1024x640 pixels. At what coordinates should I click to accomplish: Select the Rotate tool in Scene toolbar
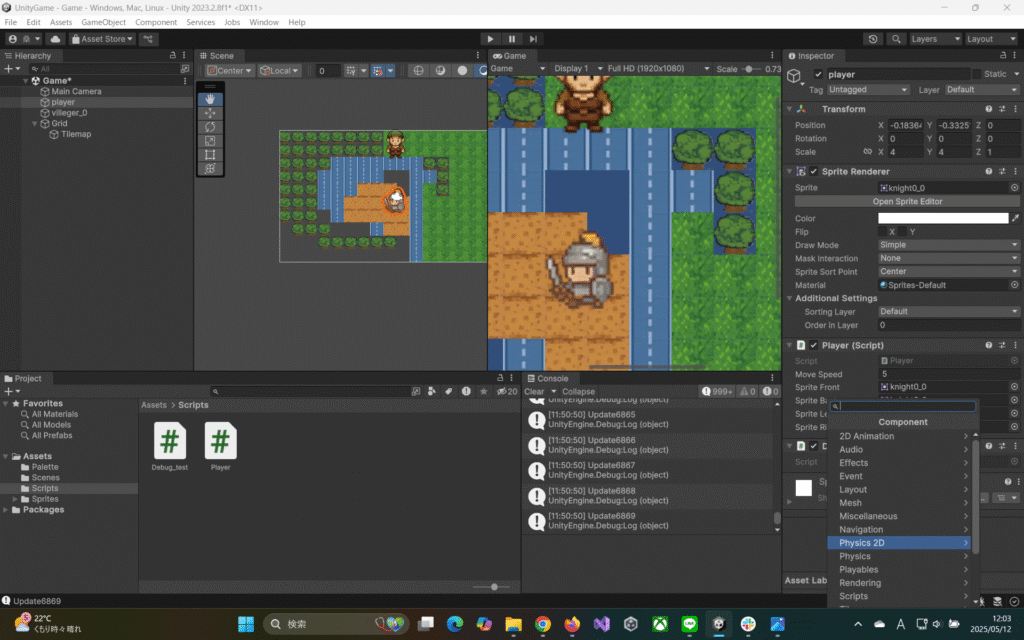pos(210,127)
